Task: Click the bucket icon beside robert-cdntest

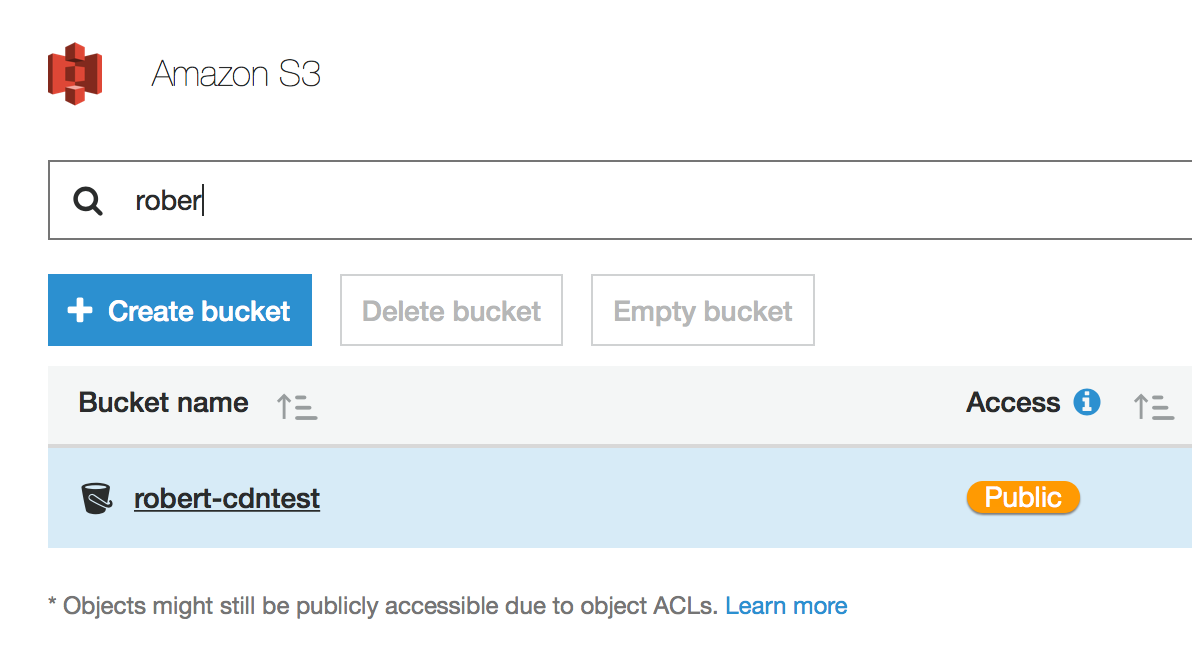Action: pos(97,498)
